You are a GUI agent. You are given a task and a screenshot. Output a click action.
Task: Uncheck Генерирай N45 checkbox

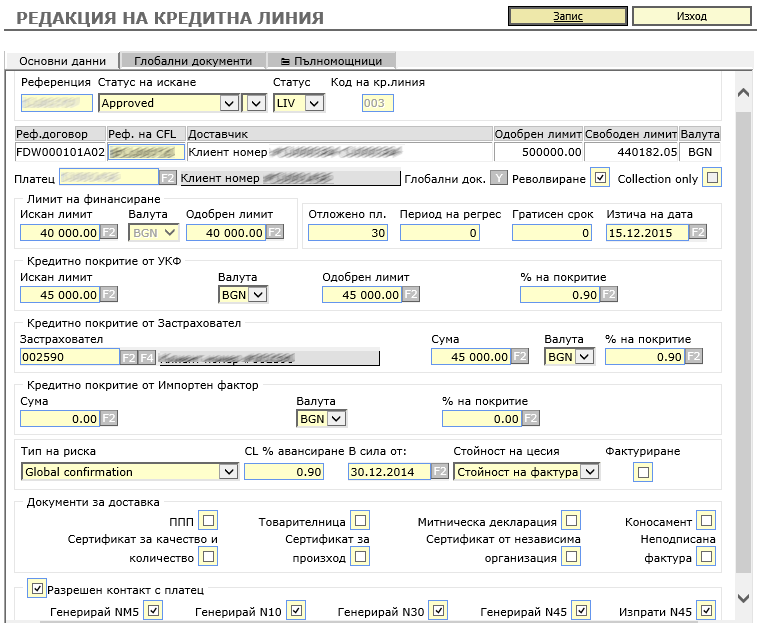click(x=581, y=610)
